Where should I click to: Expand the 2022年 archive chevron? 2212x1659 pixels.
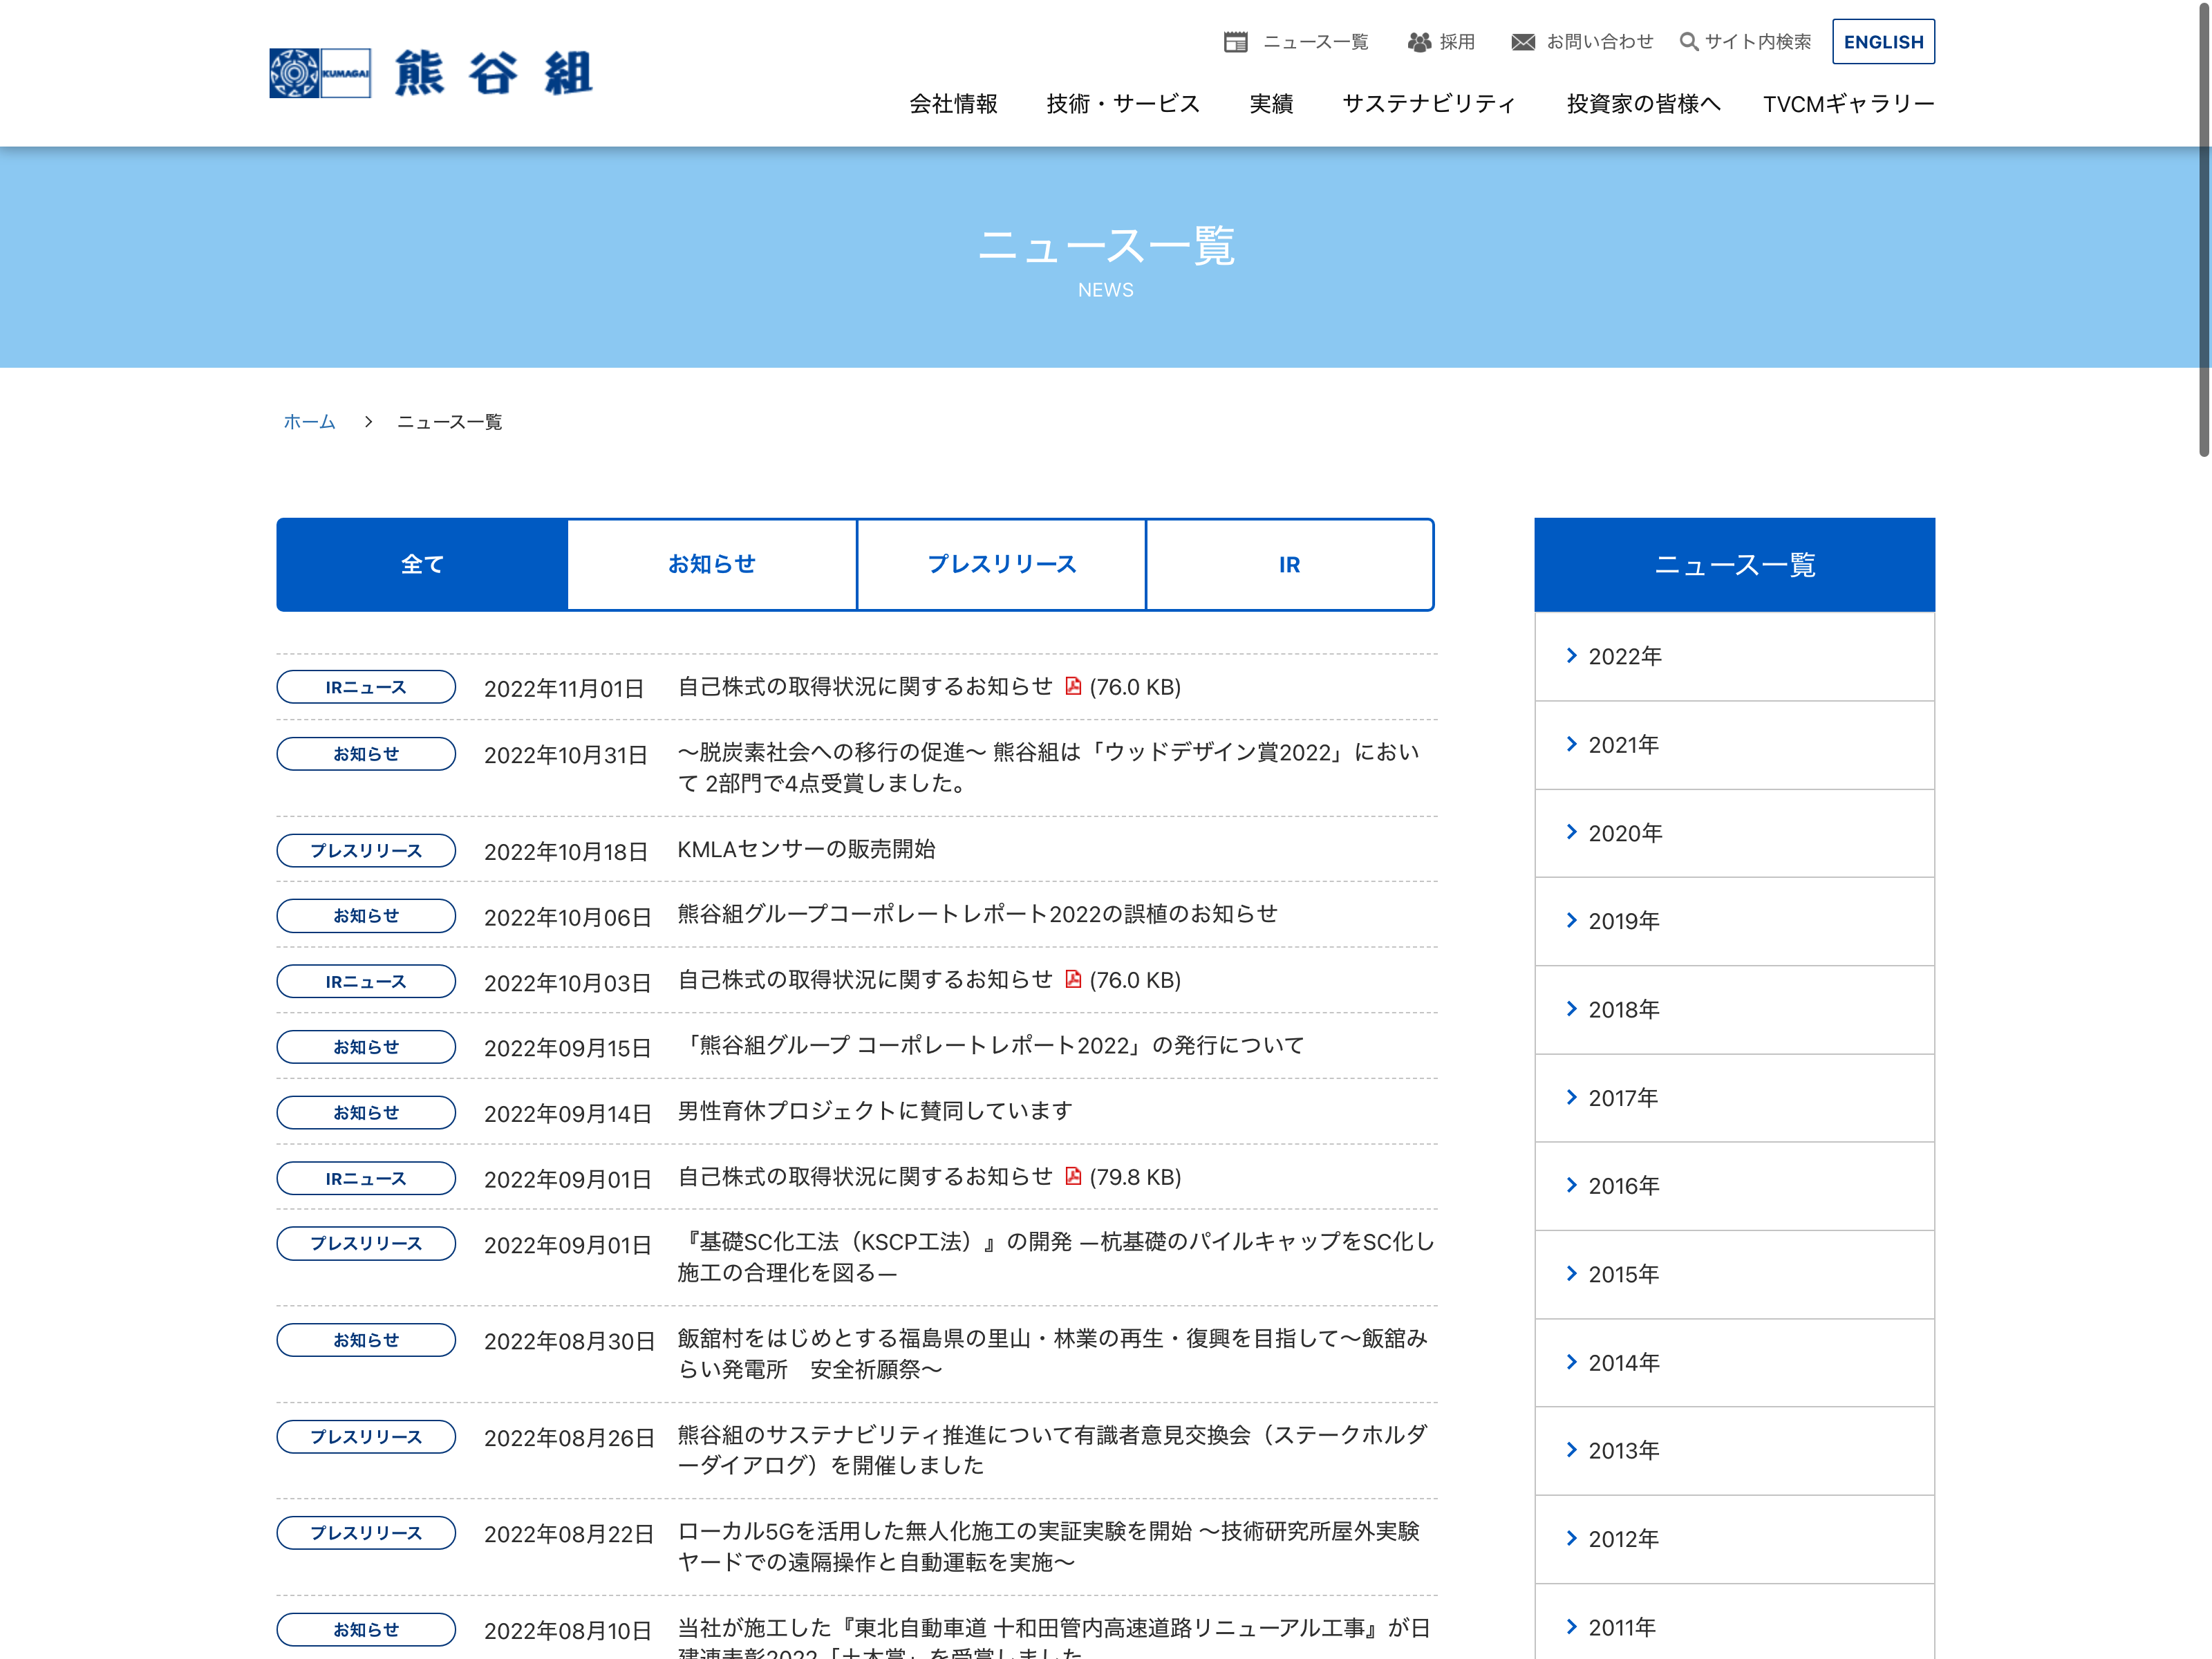(1571, 656)
